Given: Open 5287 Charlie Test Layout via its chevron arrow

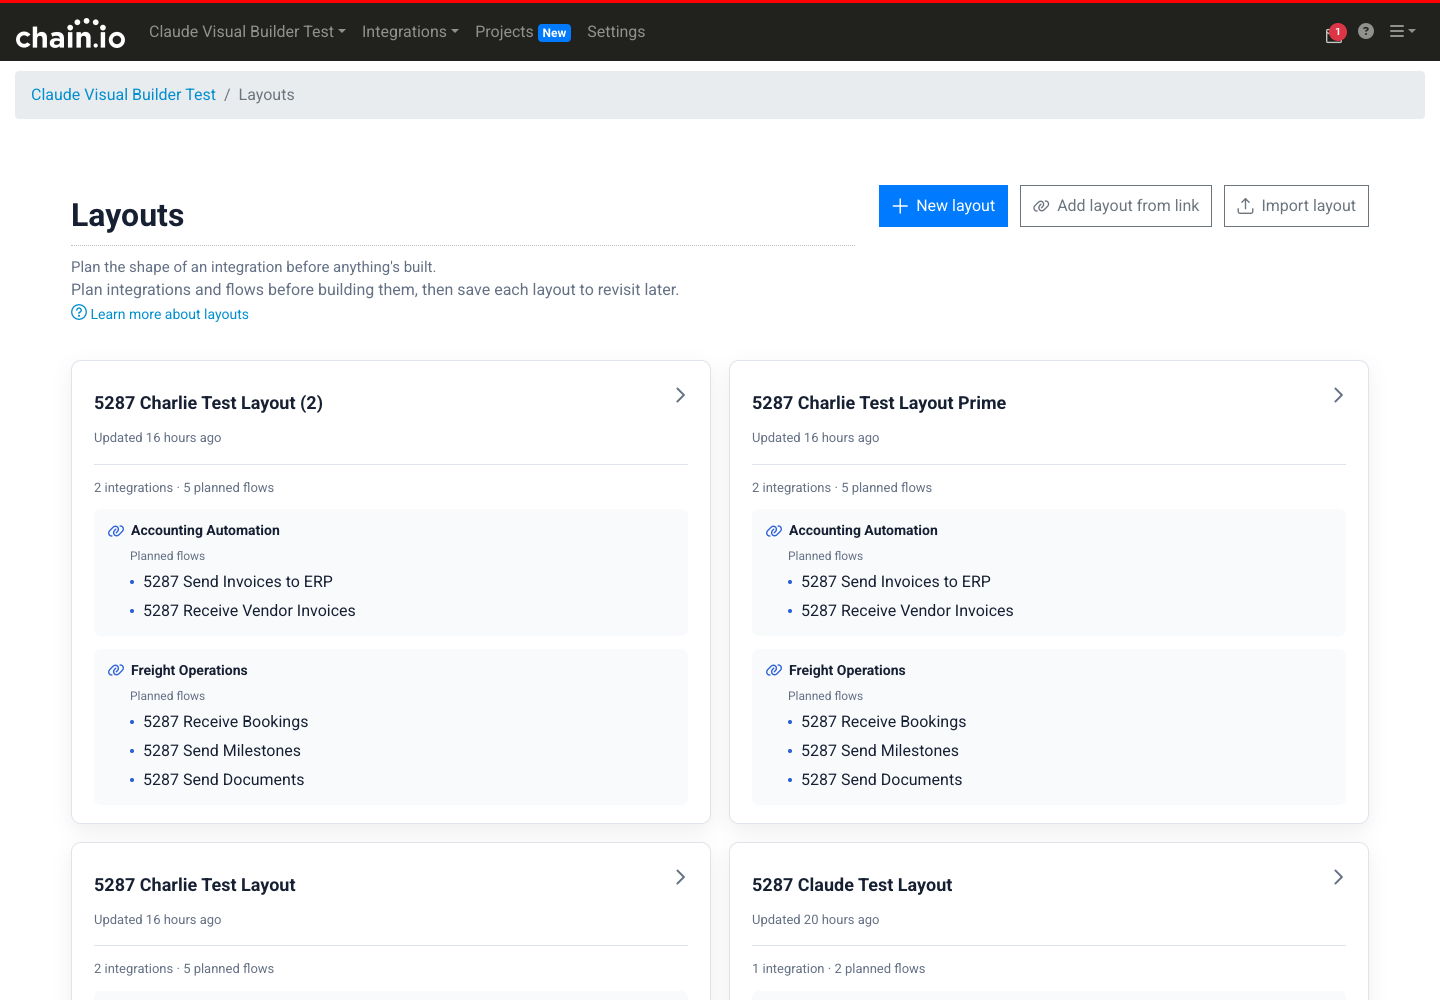Looking at the screenshot, I should [x=680, y=877].
